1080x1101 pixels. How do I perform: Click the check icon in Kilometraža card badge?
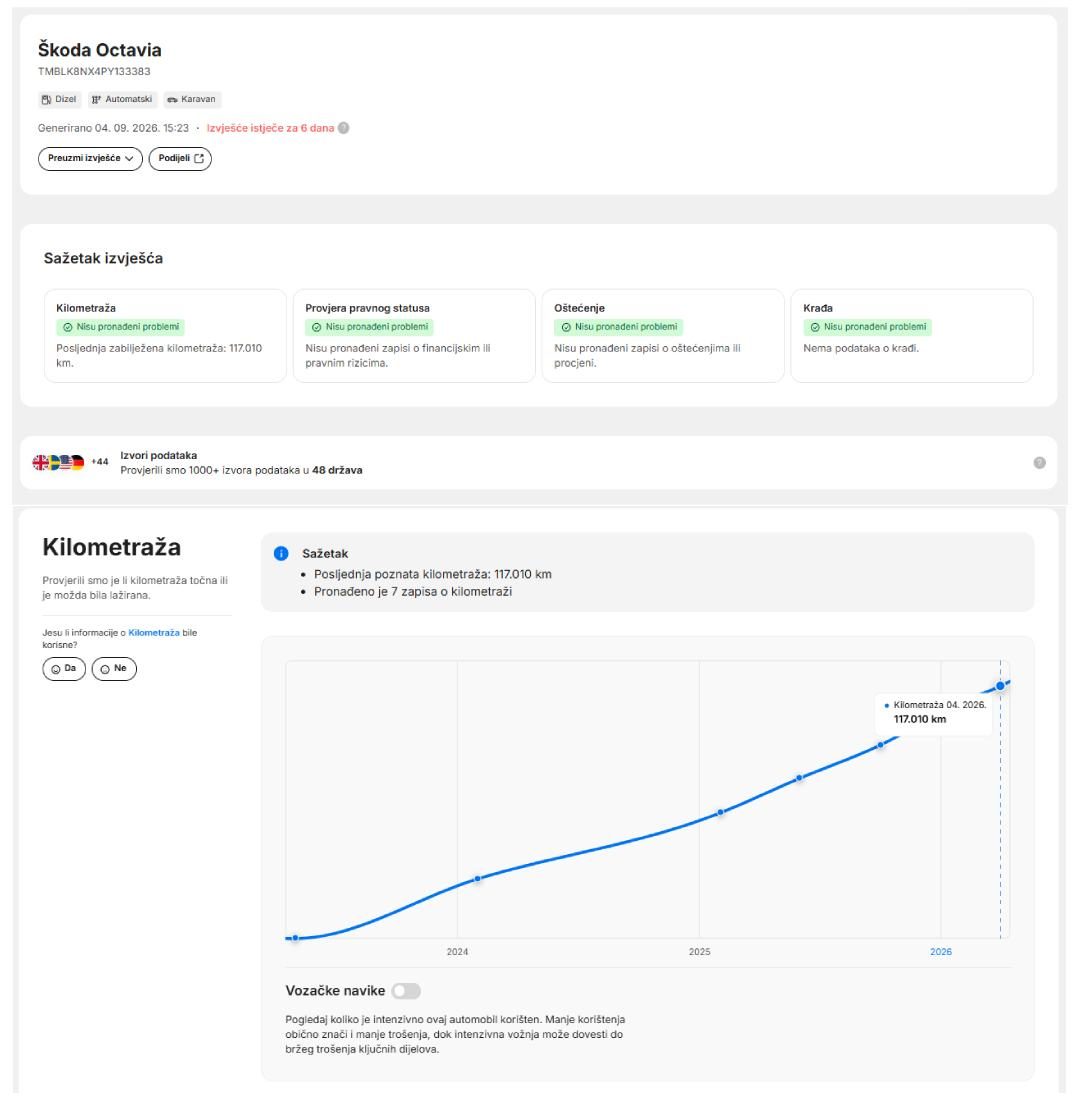coord(67,327)
